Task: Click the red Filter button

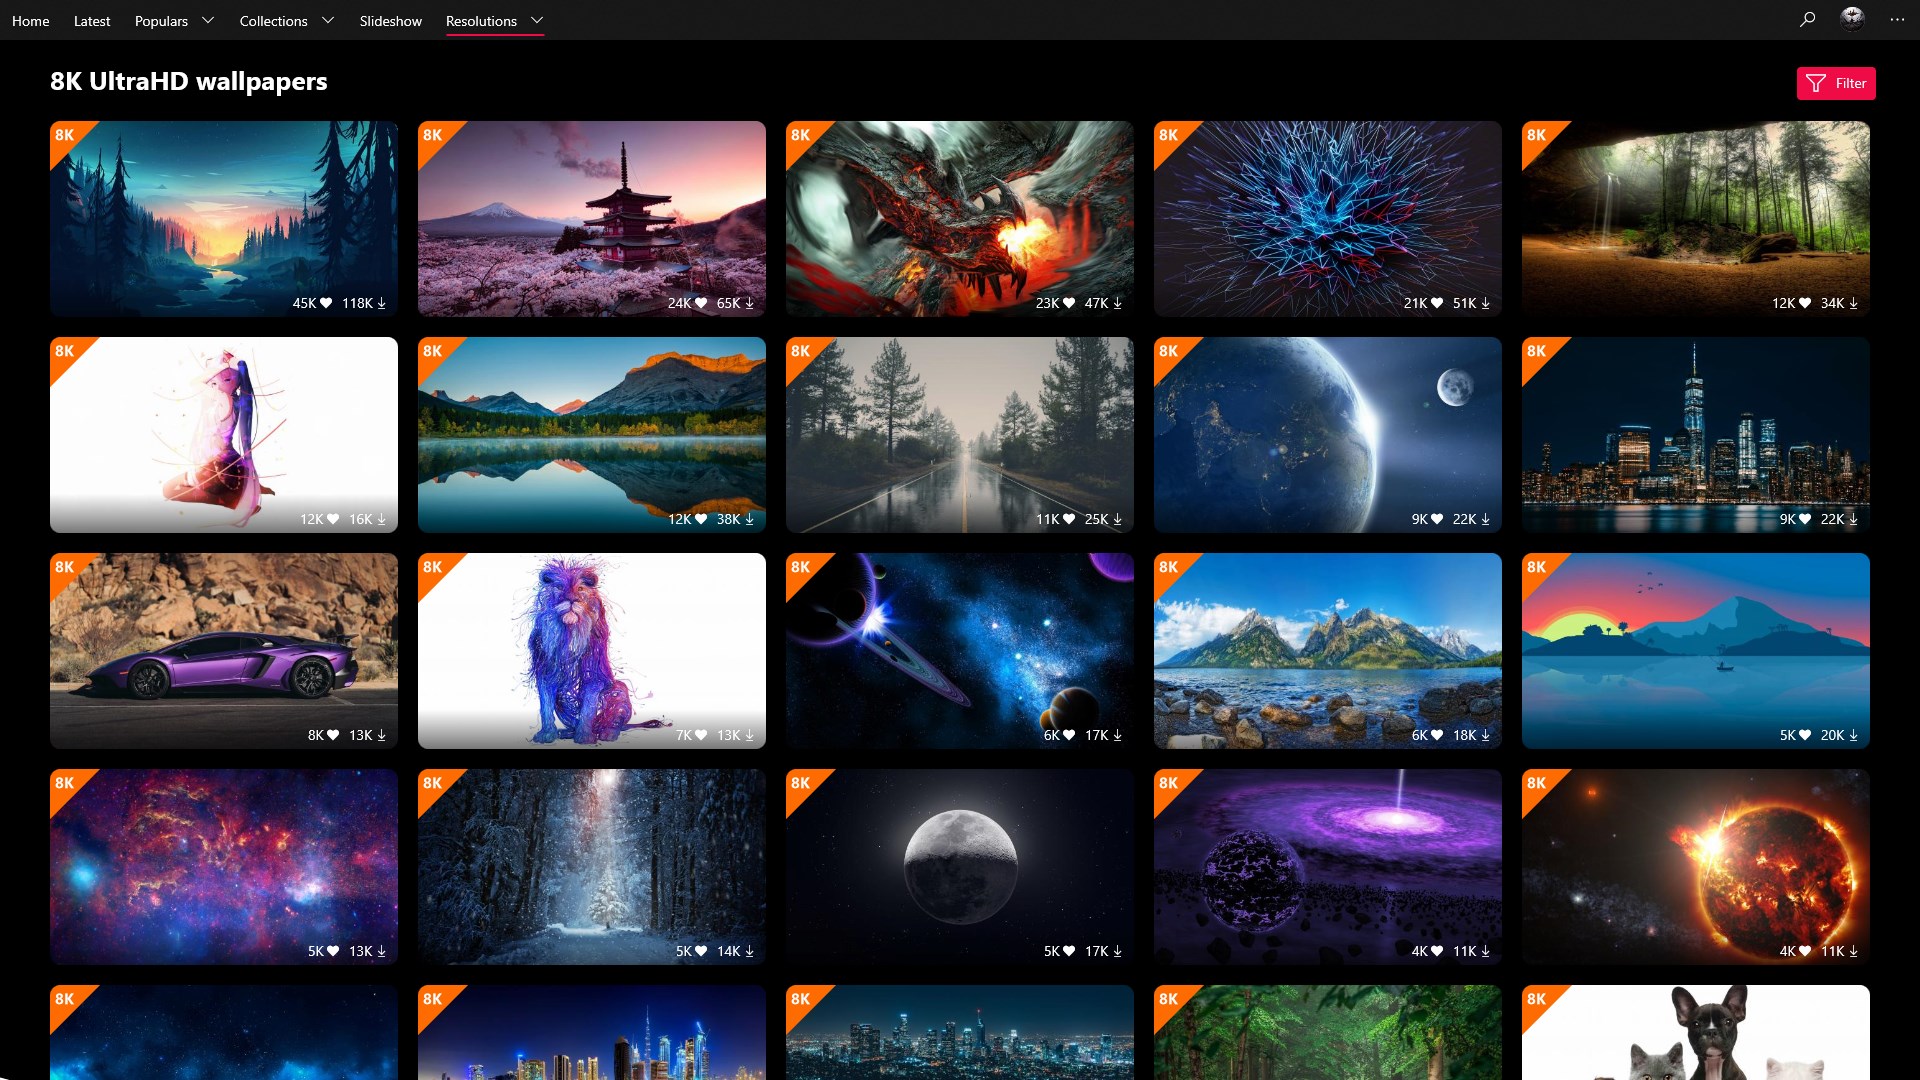Action: (1835, 83)
